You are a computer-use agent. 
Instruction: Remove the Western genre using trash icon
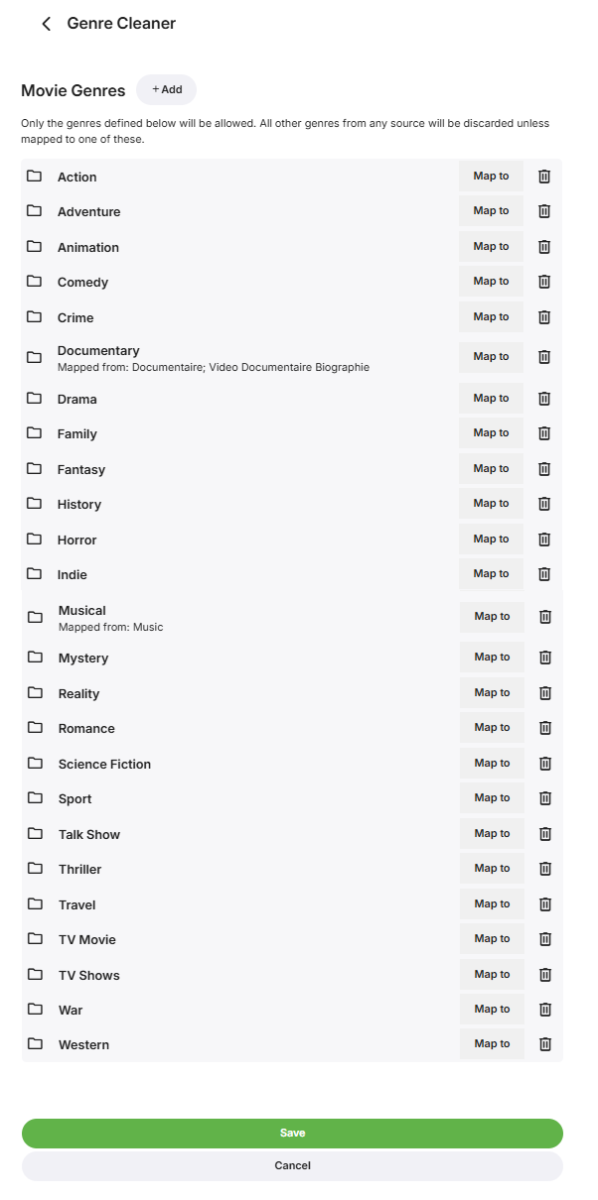point(545,1044)
